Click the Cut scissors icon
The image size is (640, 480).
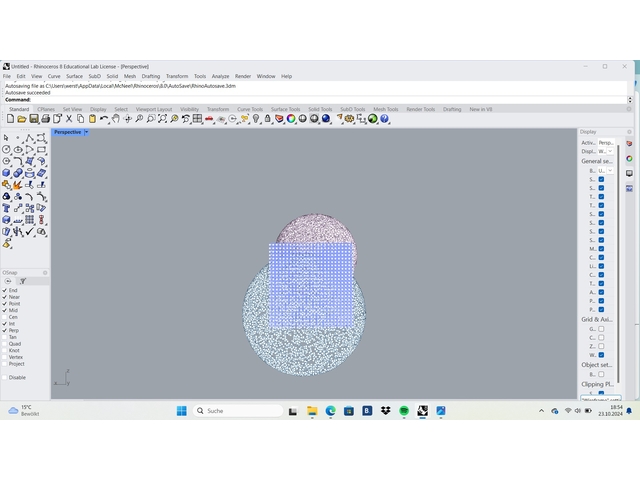tap(69, 119)
